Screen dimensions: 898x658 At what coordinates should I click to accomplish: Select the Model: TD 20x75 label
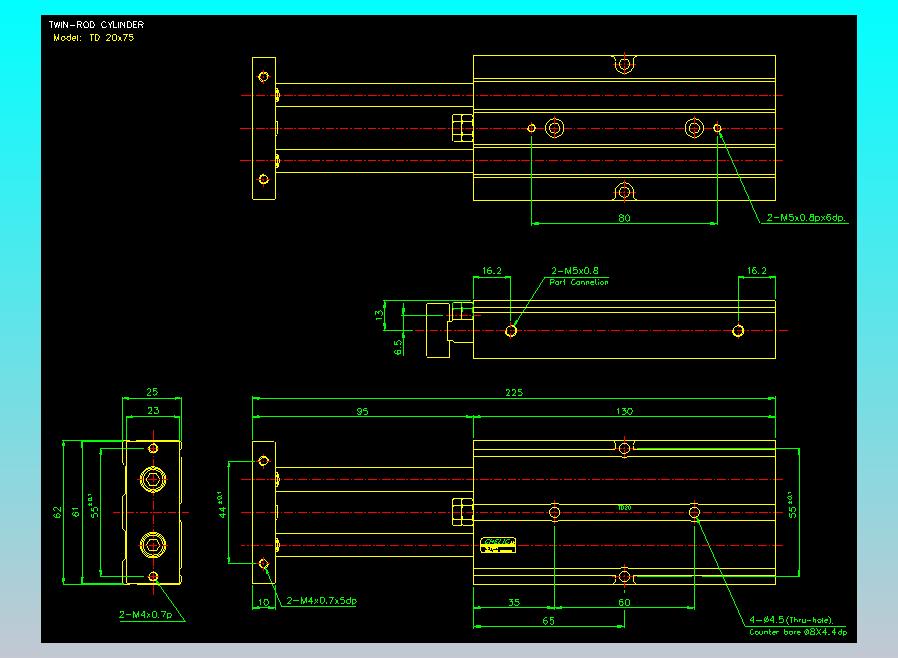click(x=93, y=37)
